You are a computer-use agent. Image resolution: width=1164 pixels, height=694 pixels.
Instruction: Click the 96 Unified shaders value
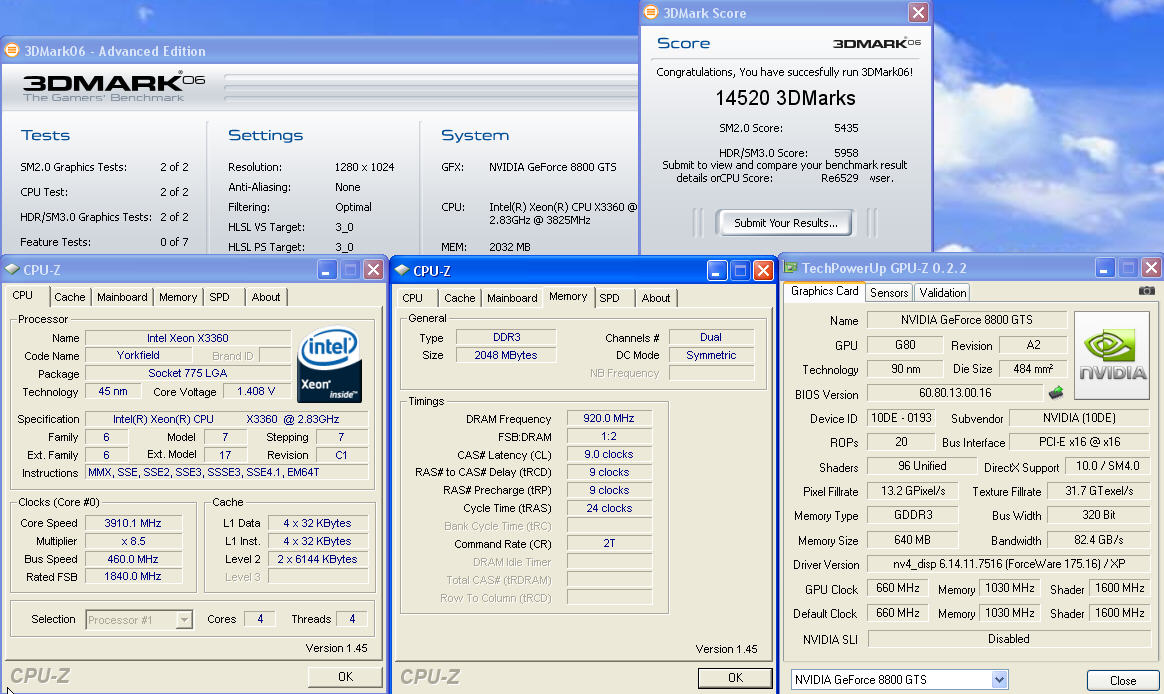coord(922,466)
